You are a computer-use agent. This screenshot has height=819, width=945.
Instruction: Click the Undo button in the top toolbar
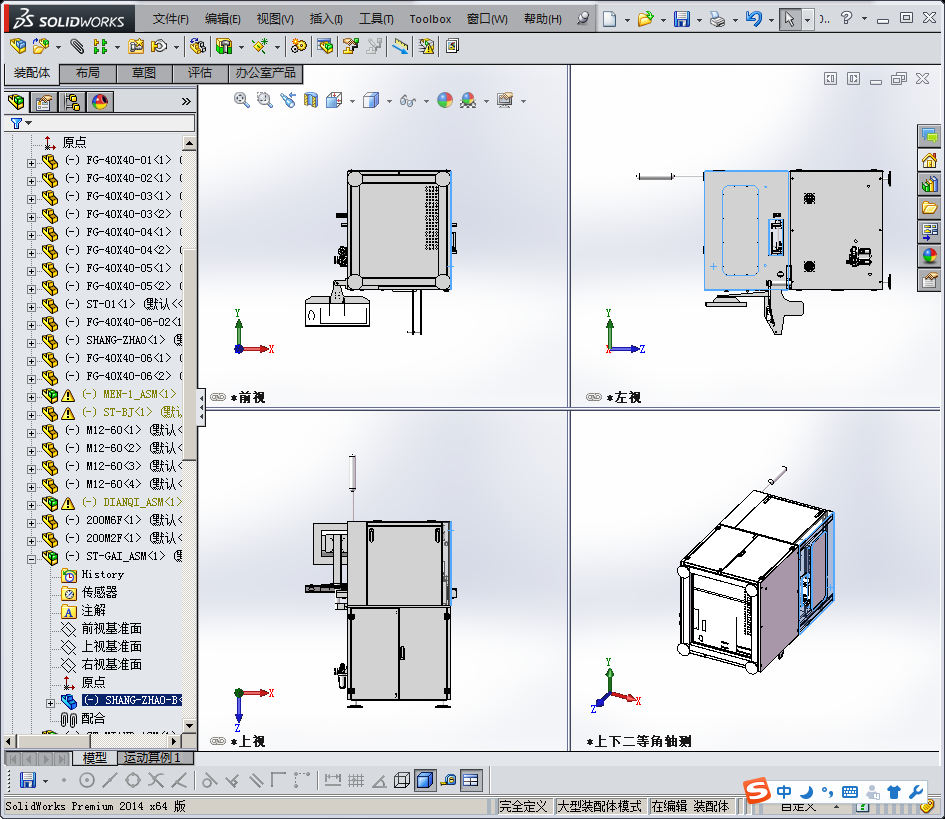[x=753, y=19]
